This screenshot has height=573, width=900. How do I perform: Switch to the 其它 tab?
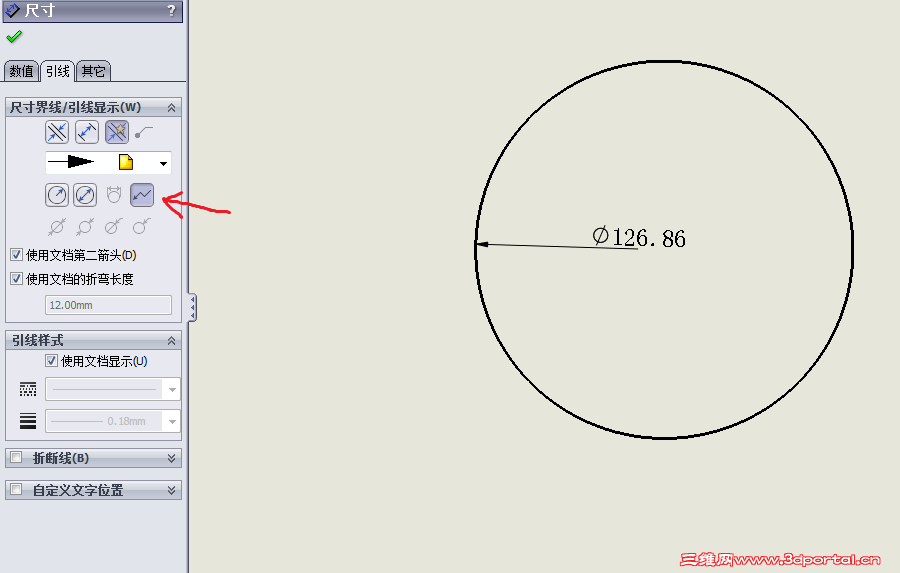pyautogui.click(x=93, y=71)
